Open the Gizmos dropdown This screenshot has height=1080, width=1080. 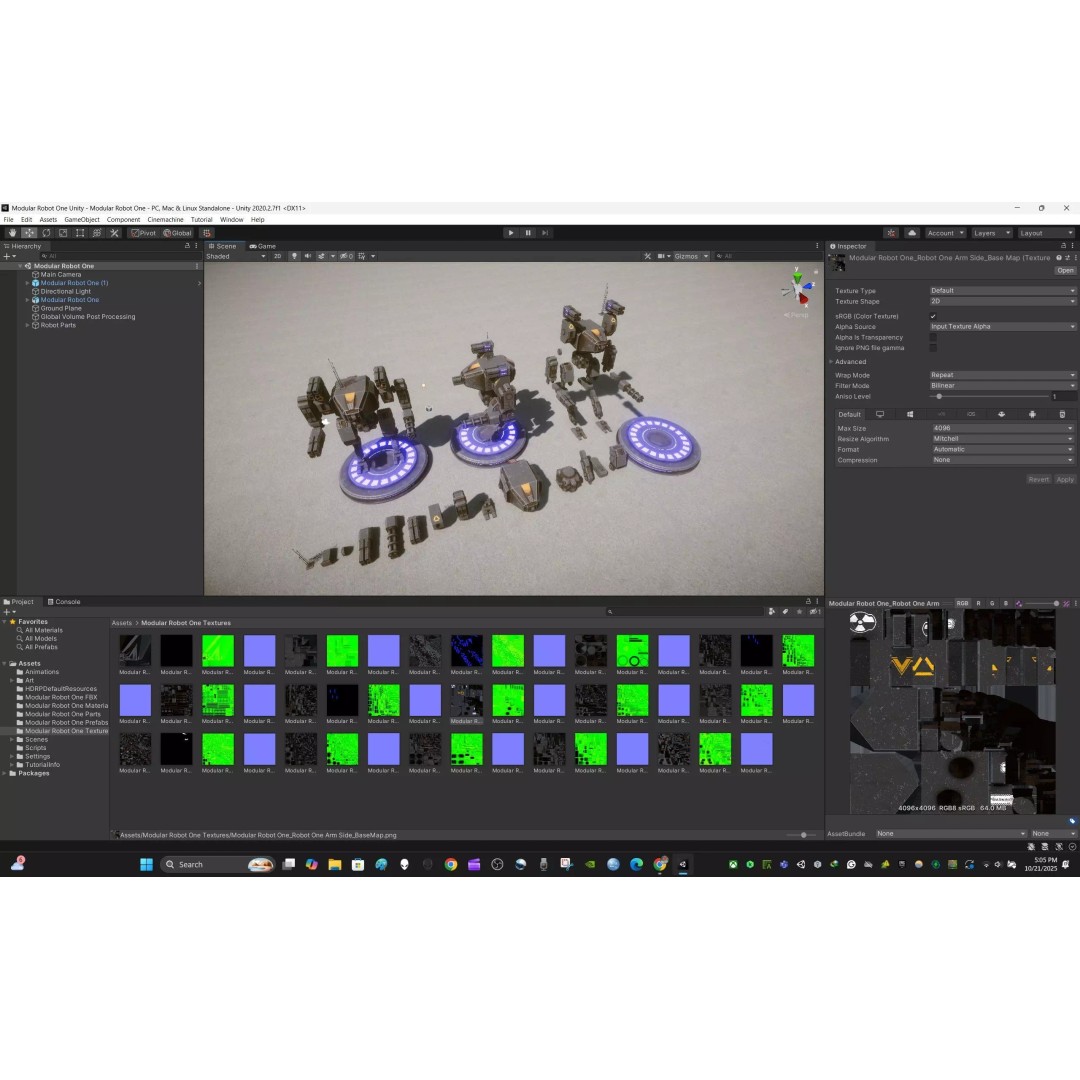pyautogui.click(x=691, y=256)
